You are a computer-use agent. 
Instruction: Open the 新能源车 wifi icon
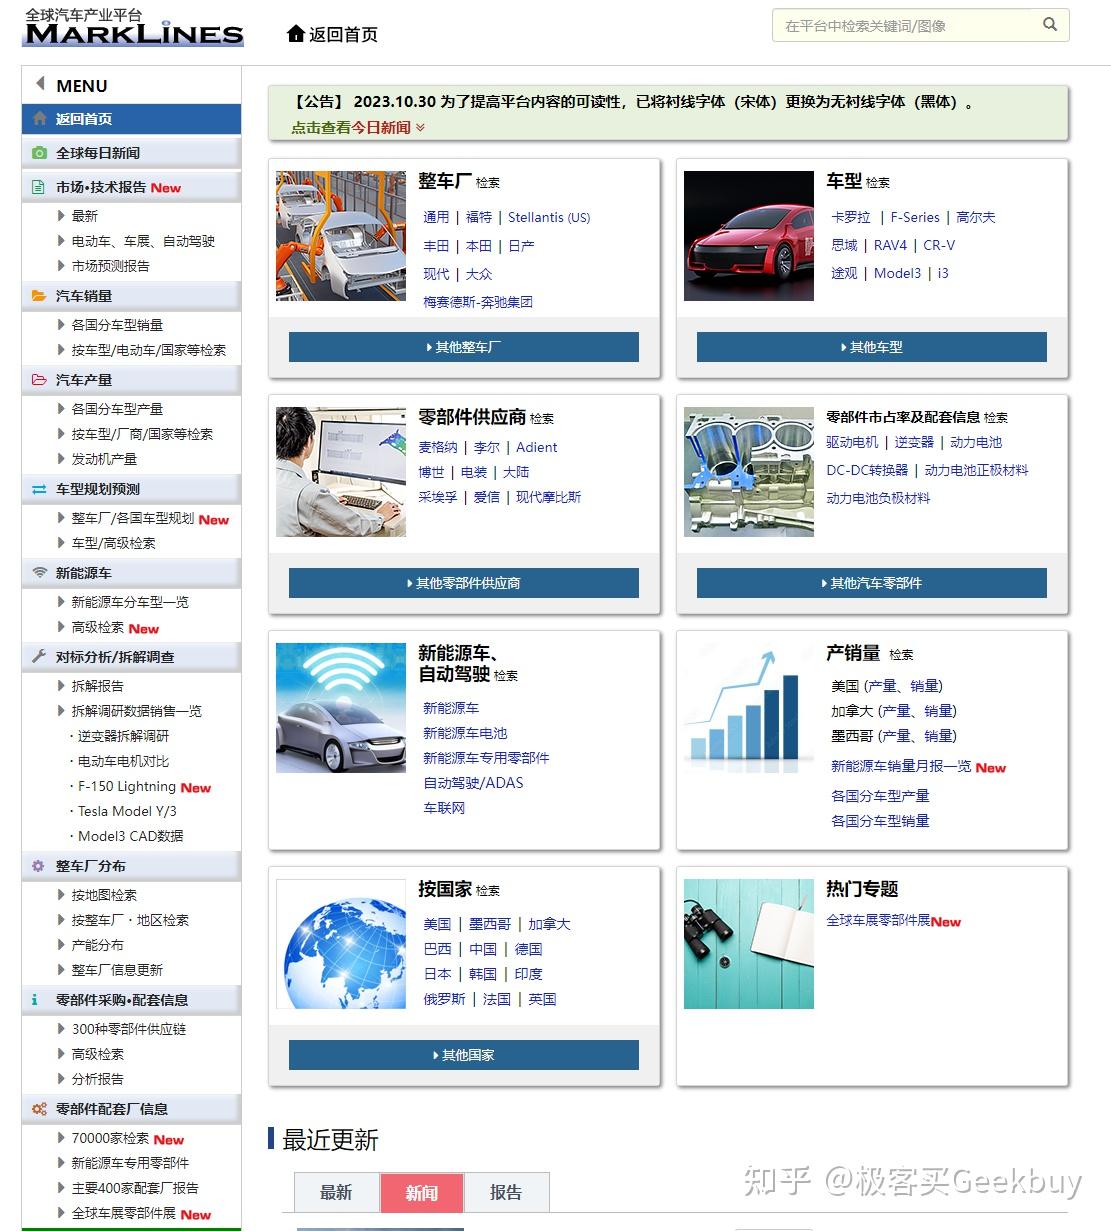coord(36,573)
